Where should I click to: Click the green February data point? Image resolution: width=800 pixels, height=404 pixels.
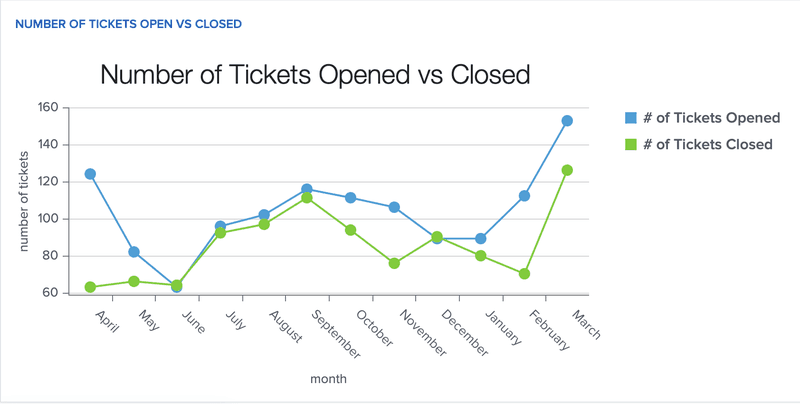click(x=524, y=274)
